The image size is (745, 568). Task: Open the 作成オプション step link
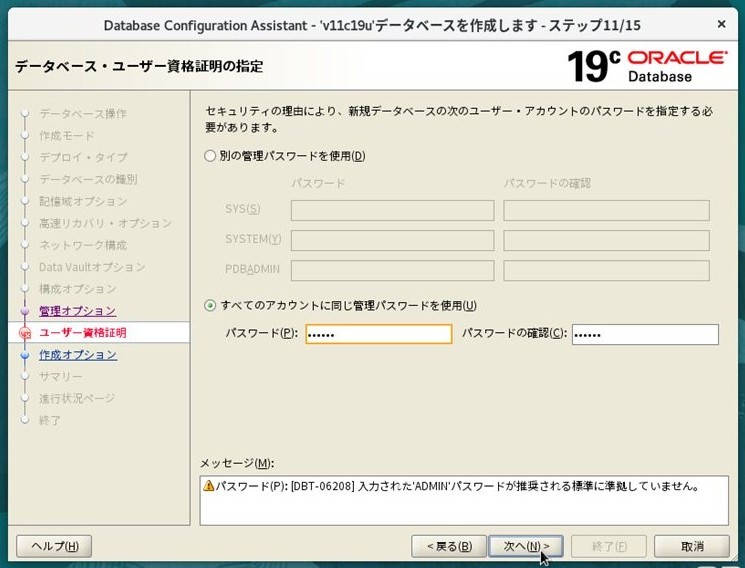[x=78, y=355]
